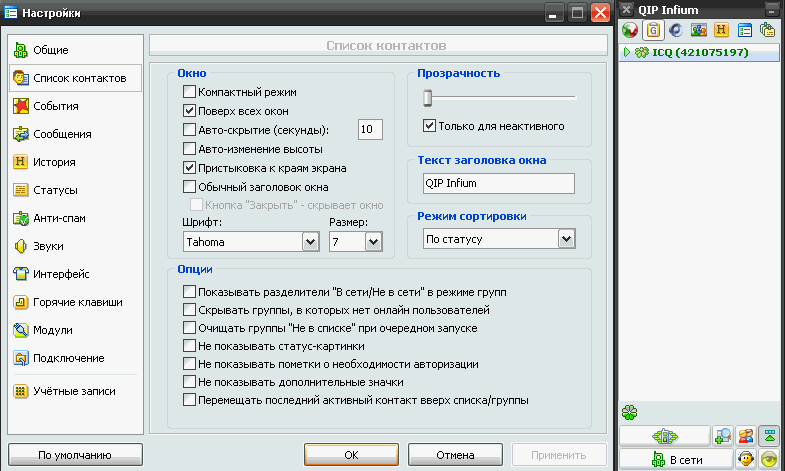Minimize the QIP Infium contact list window
Screen dimensions: 785x471
[x=772, y=10]
